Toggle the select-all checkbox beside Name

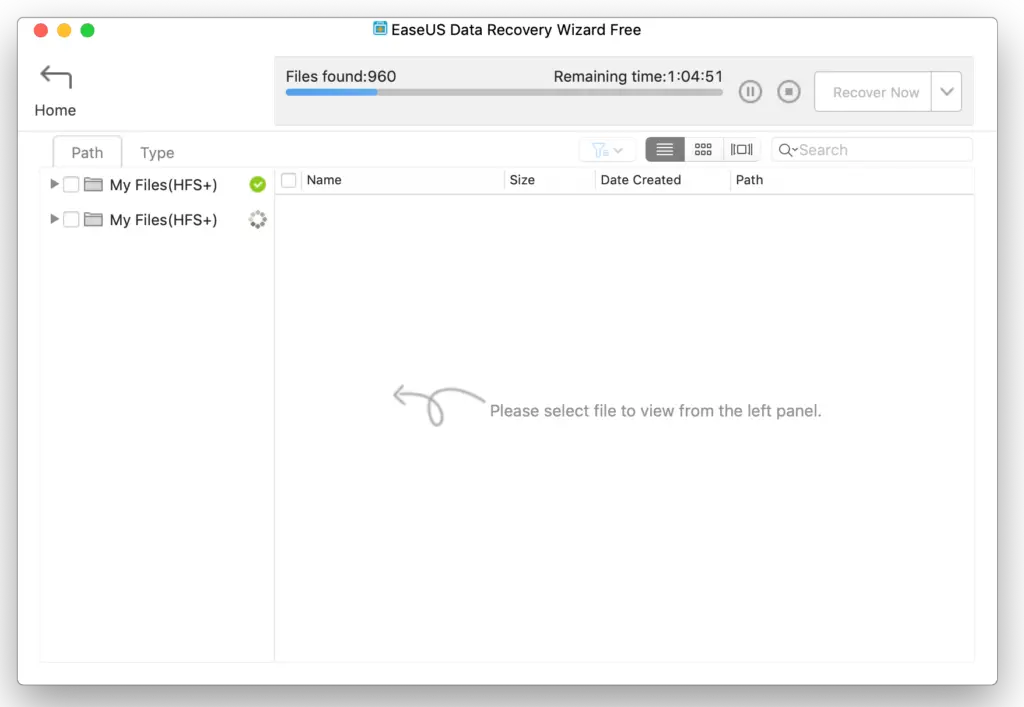click(289, 180)
